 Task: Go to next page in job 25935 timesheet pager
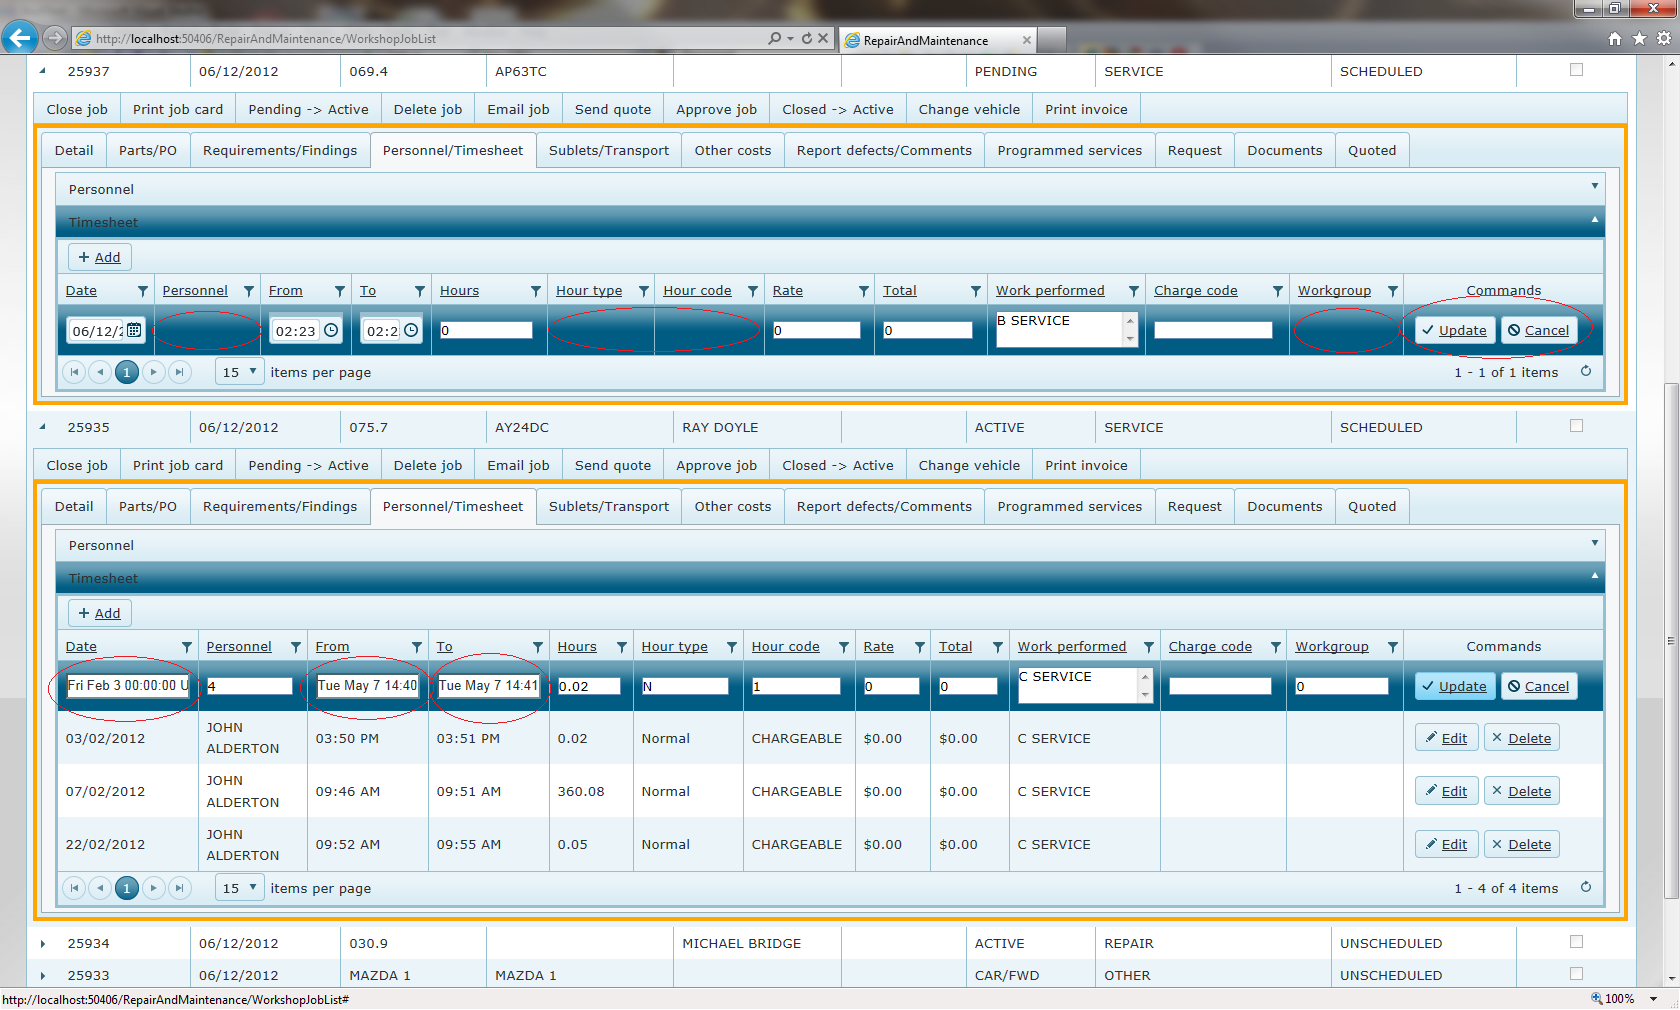point(153,888)
